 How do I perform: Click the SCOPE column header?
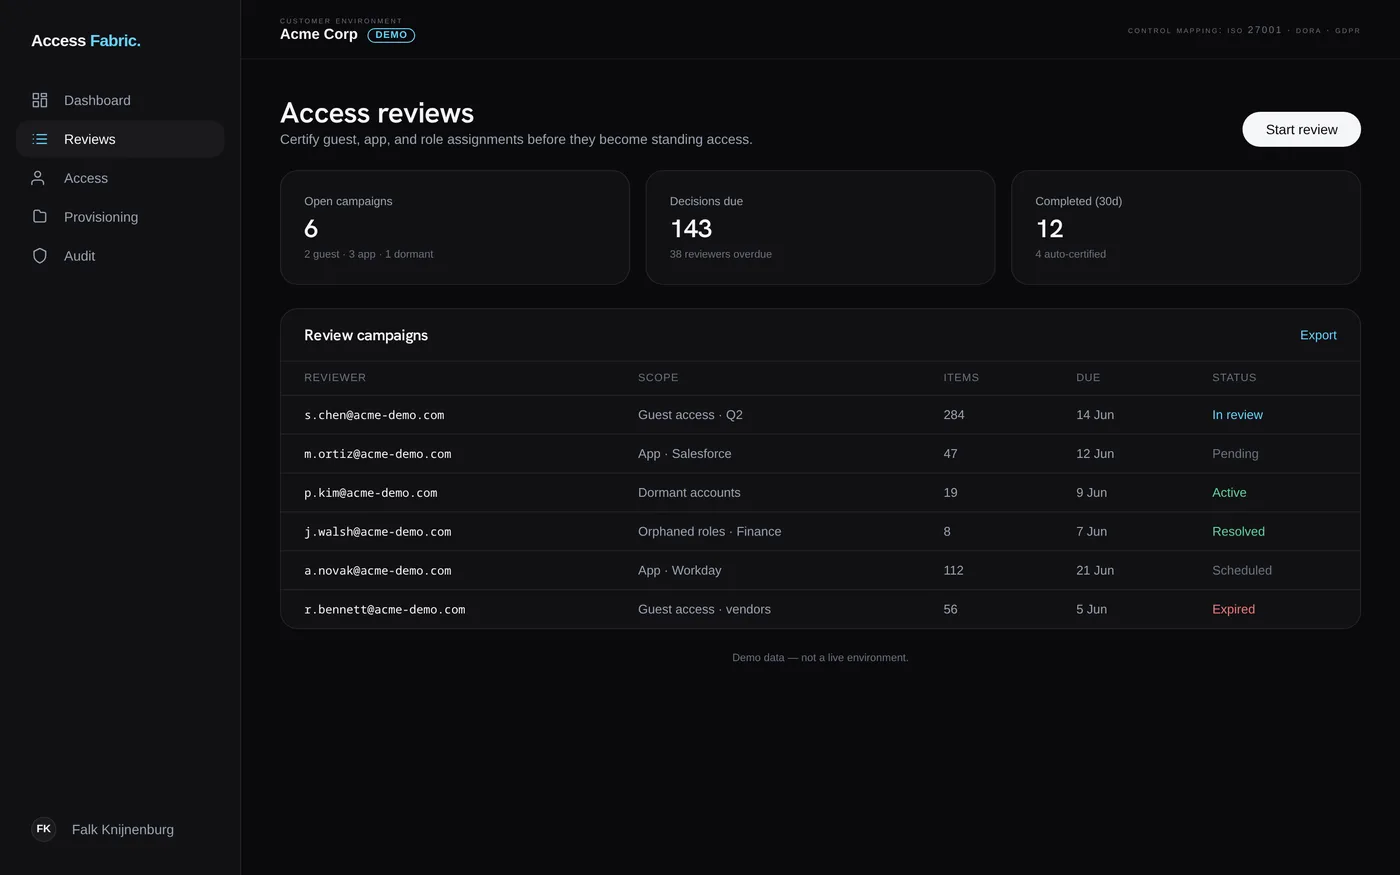658,377
